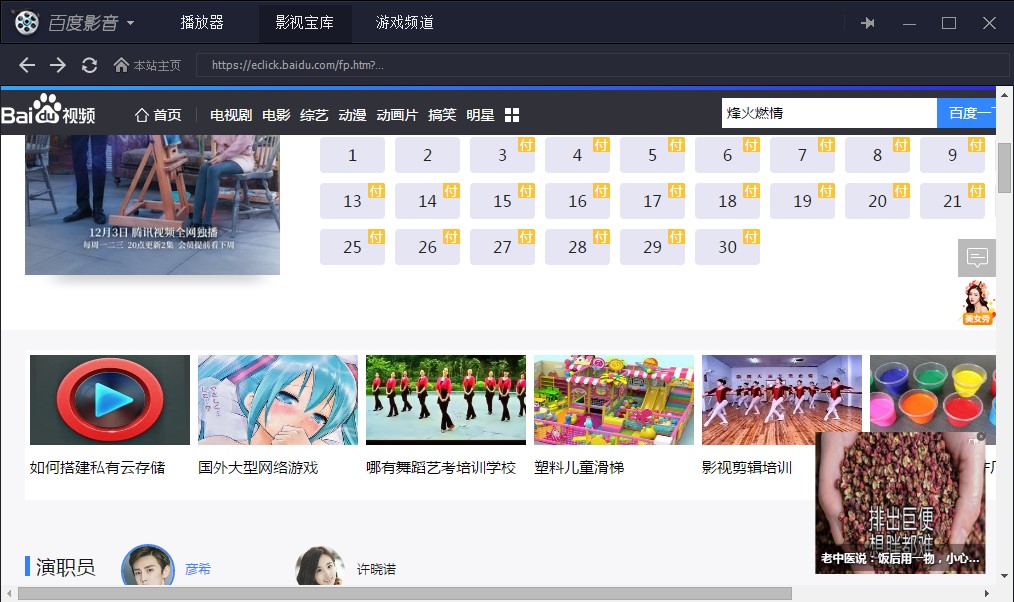Screen dimensions: 1014x602
Task: Play paid episode 19
Action: (803, 201)
